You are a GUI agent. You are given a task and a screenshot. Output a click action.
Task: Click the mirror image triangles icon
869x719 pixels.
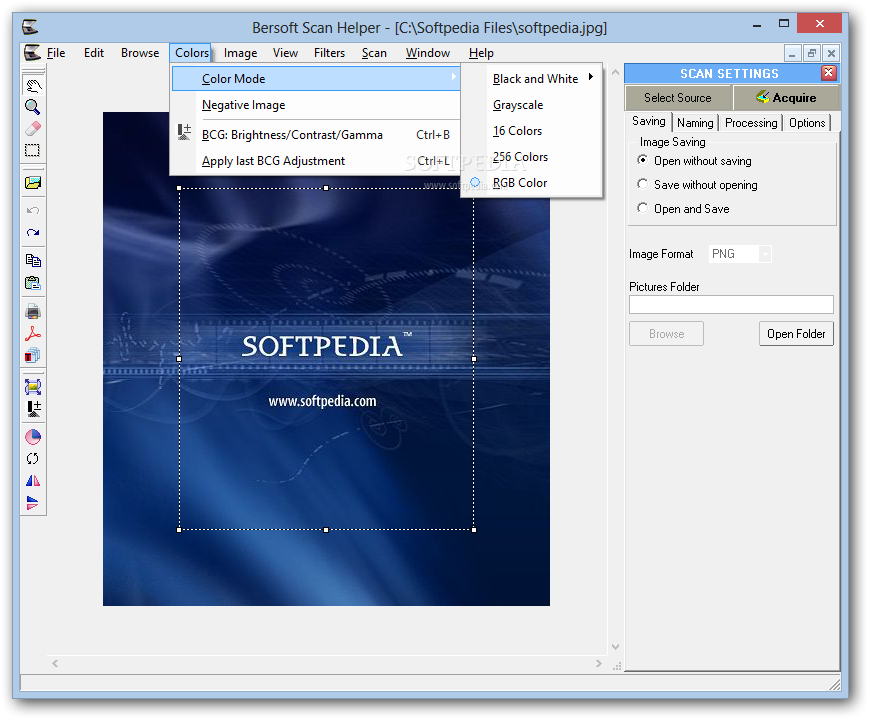click(33, 481)
